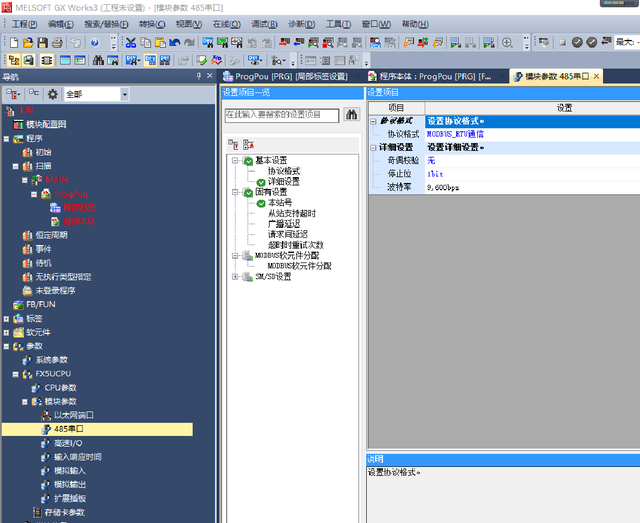Expand the SM/SD设置 tree node
The width and height of the screenshot is (640, 523).
[235, 276]
